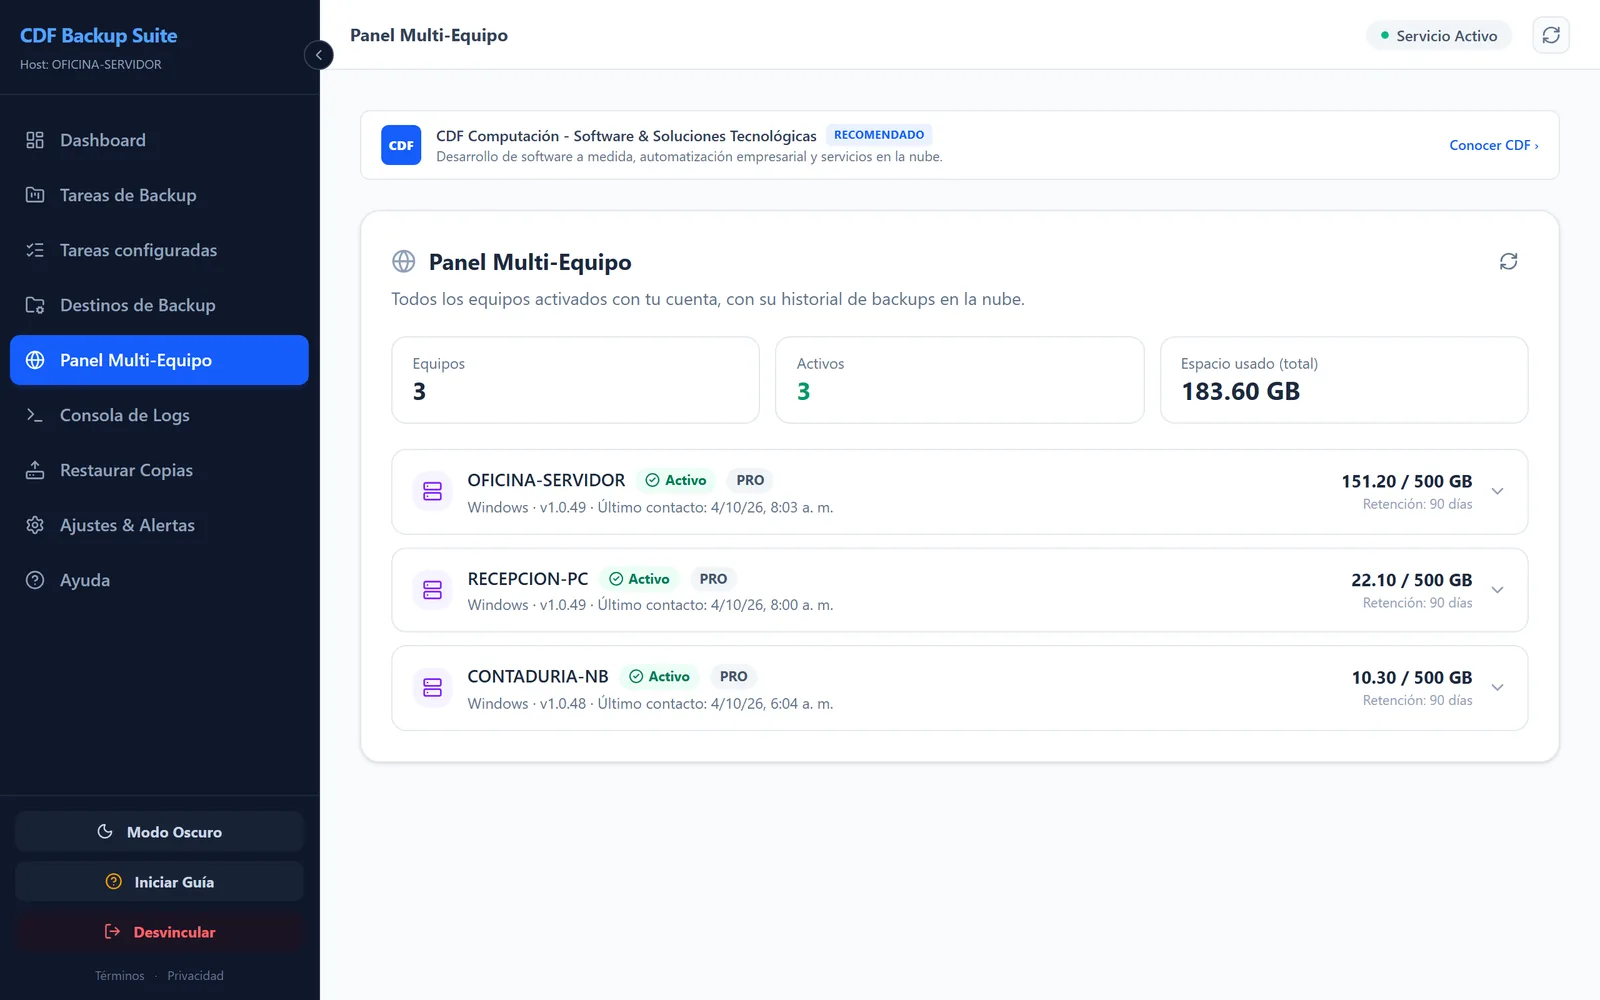Toggle Modo Oscuro
The image size is (1600, 1000).
[x=159, y=832]
